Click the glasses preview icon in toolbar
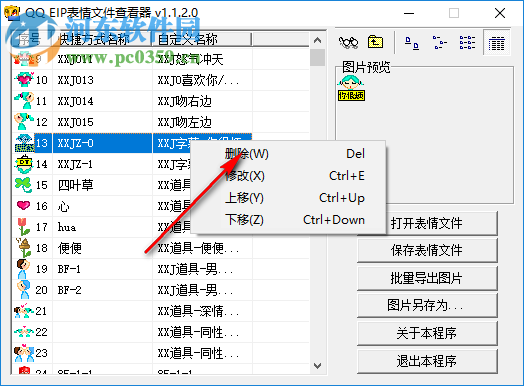 (348, 43)
